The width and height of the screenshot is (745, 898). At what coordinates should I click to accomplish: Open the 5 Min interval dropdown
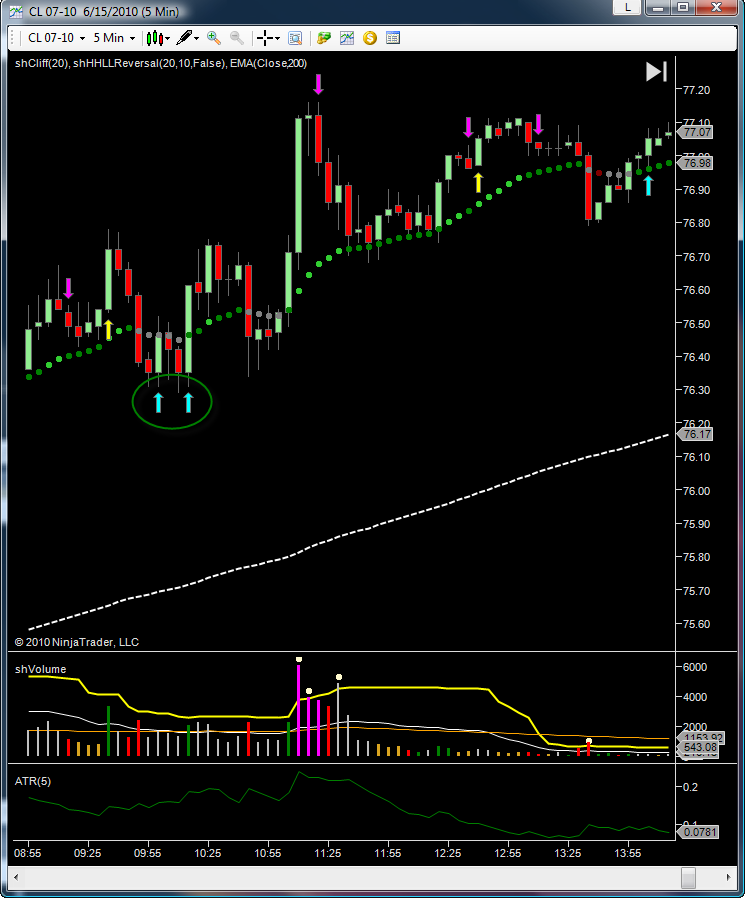(114, 38)
